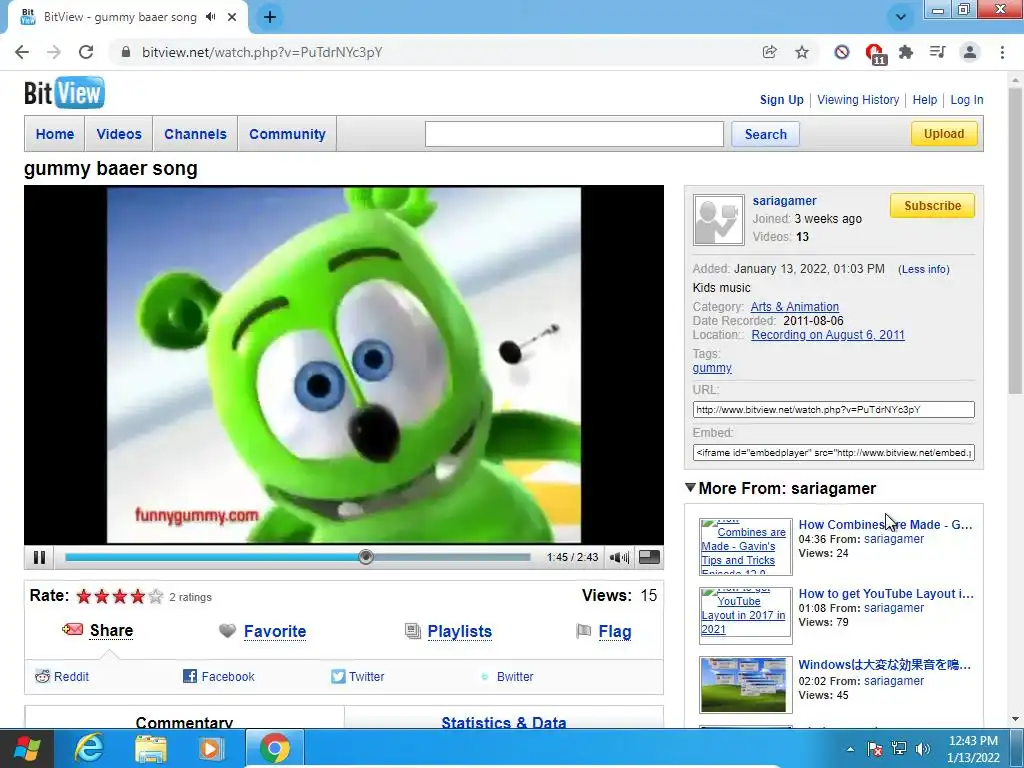Click the flag icon

coord(583,631)
